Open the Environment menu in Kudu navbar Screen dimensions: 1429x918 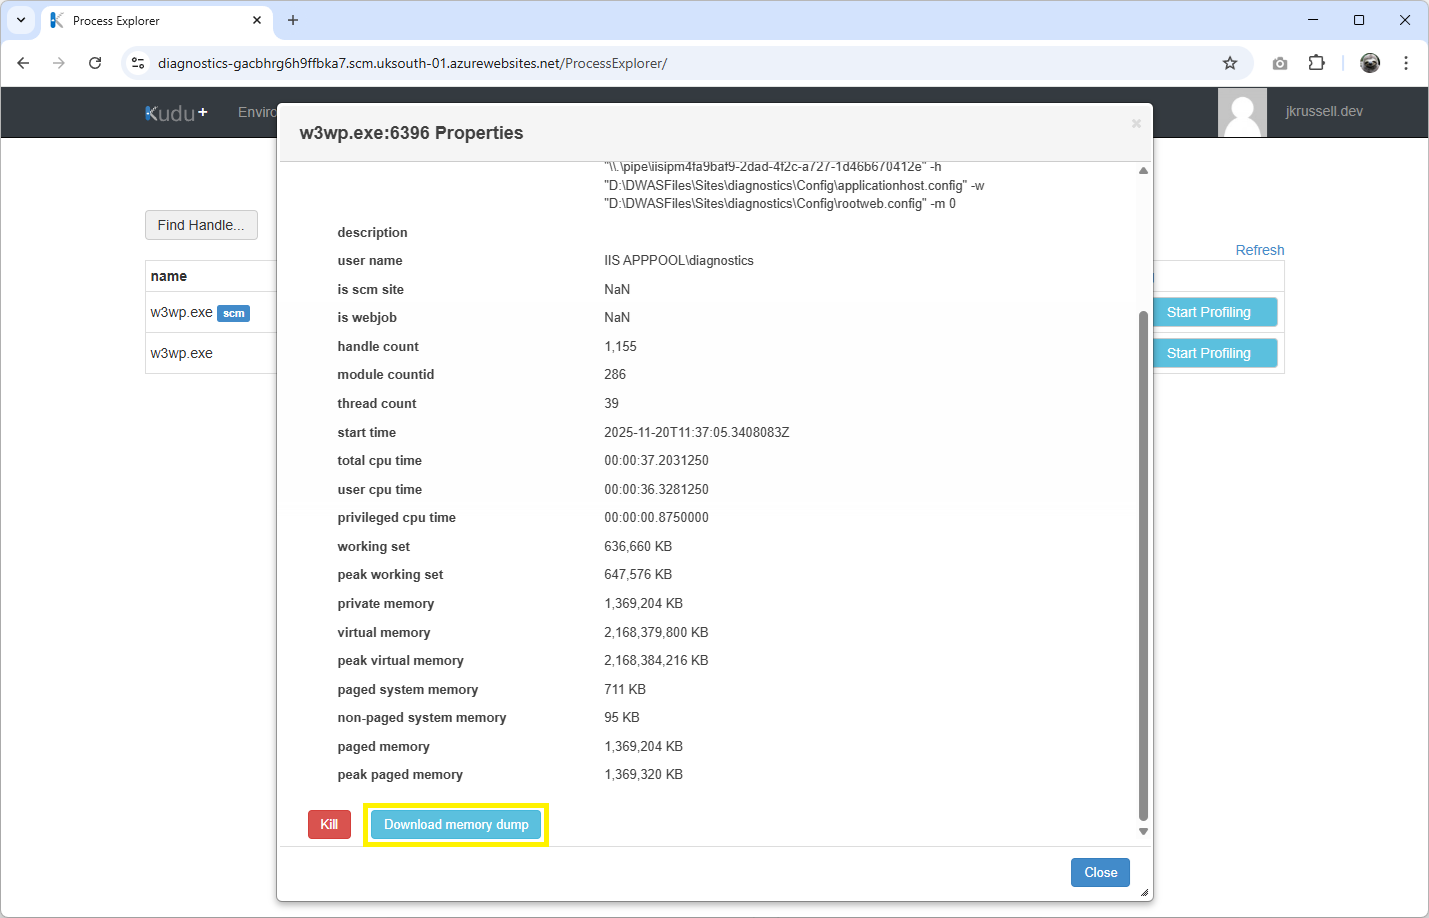coord(258,112)
